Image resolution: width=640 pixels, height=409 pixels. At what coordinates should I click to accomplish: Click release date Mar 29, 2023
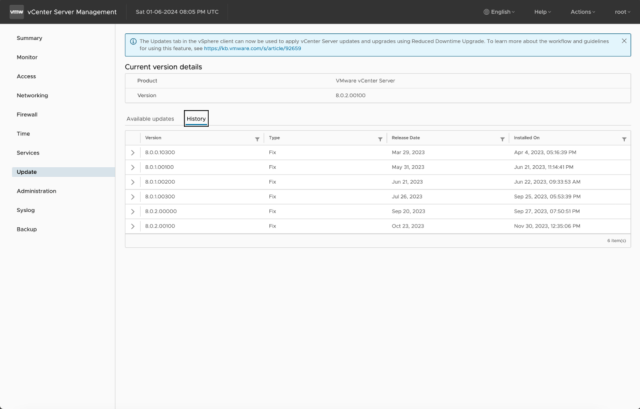click(408, 152)
